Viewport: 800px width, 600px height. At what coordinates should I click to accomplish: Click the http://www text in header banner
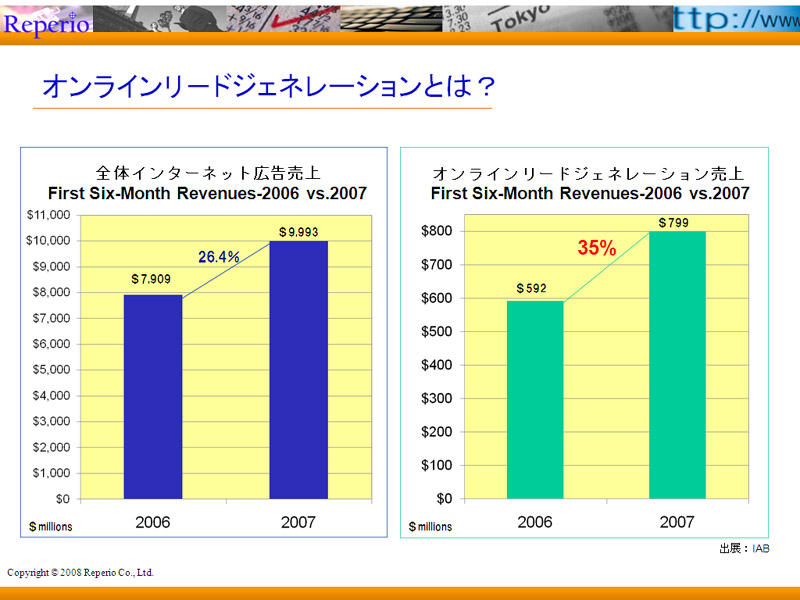(735, 18)
